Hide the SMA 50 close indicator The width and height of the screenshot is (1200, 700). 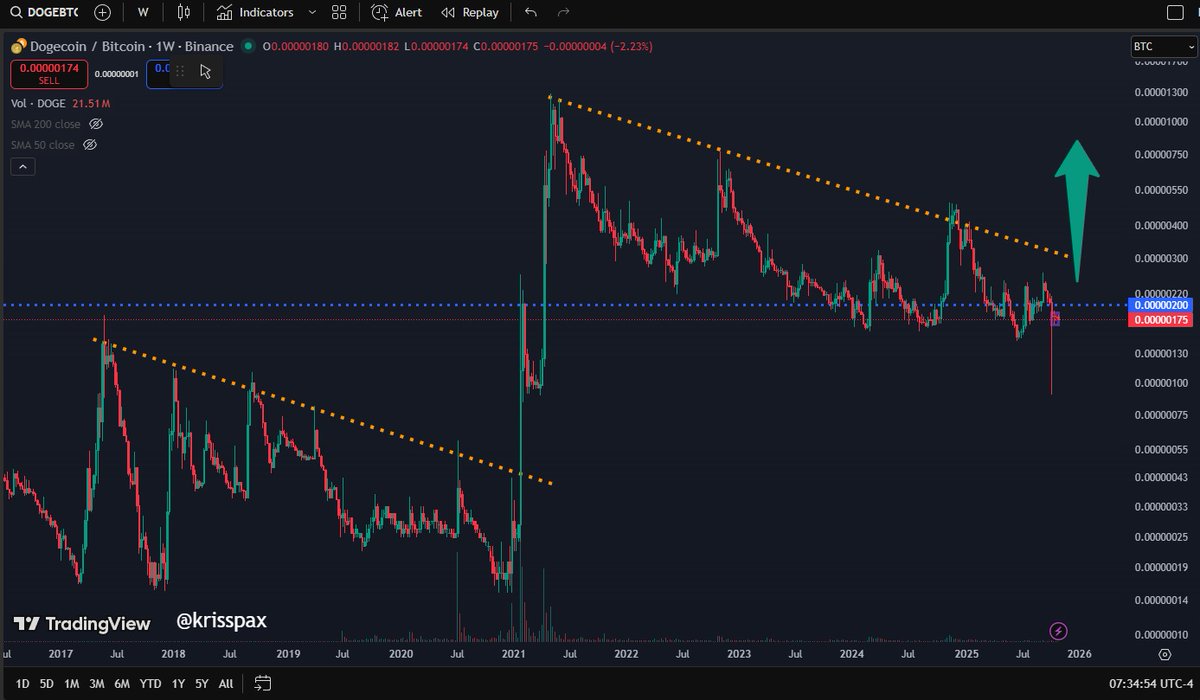[x=89, y=144]
